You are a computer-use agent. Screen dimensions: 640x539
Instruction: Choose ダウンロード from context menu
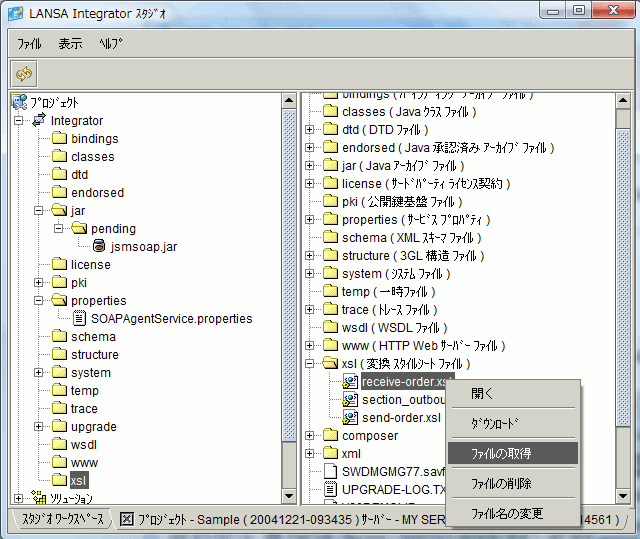(513, 424)
